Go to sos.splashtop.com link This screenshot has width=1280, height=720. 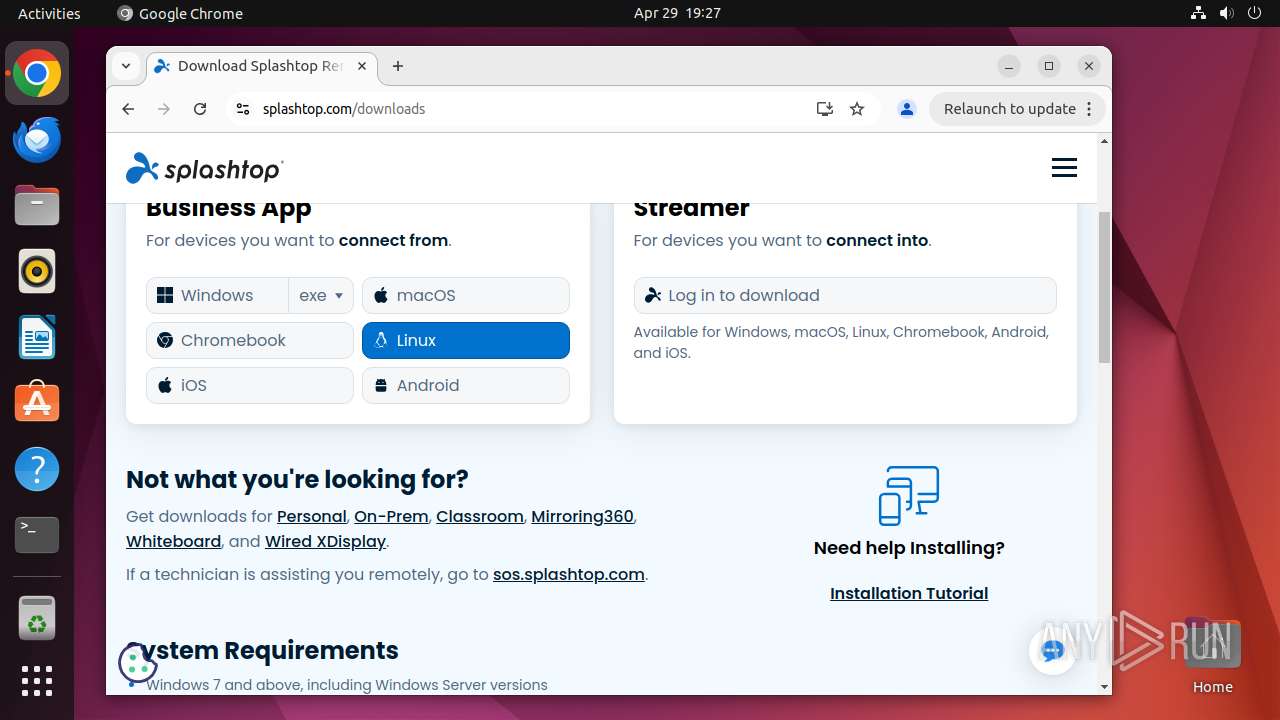[x=568, y=574]
